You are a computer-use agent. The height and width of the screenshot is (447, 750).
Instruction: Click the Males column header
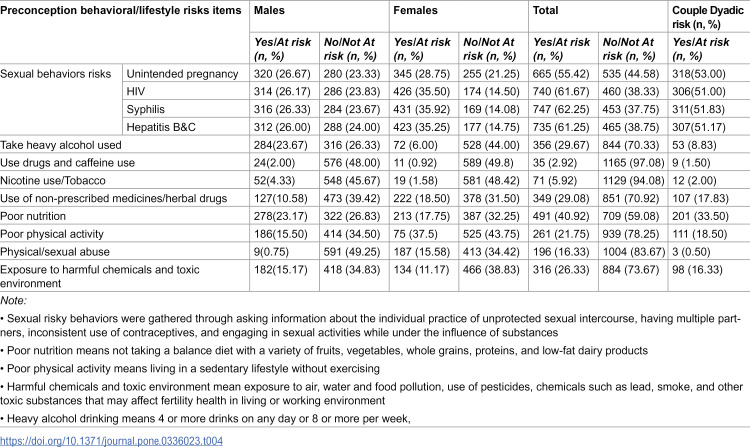click(269, 10)
